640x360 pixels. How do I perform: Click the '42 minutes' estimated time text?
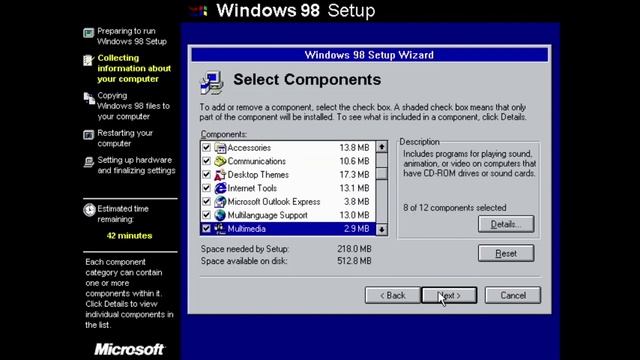pos(129,236)
